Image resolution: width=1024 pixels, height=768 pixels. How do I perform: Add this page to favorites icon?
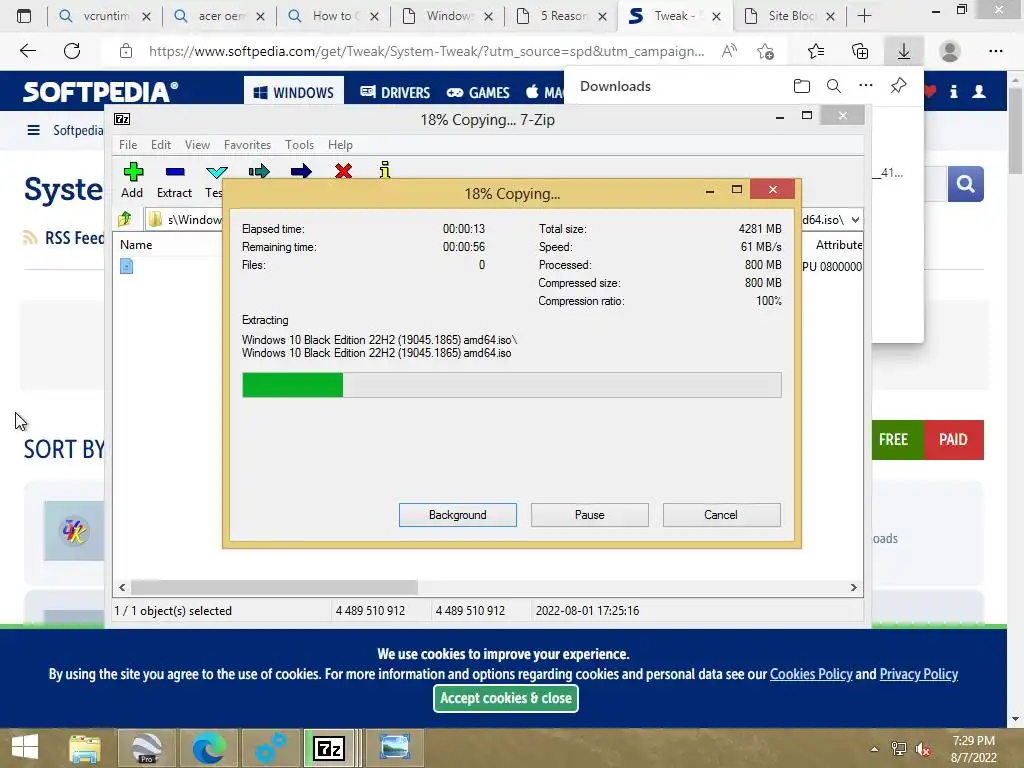(x=765, y=51)
